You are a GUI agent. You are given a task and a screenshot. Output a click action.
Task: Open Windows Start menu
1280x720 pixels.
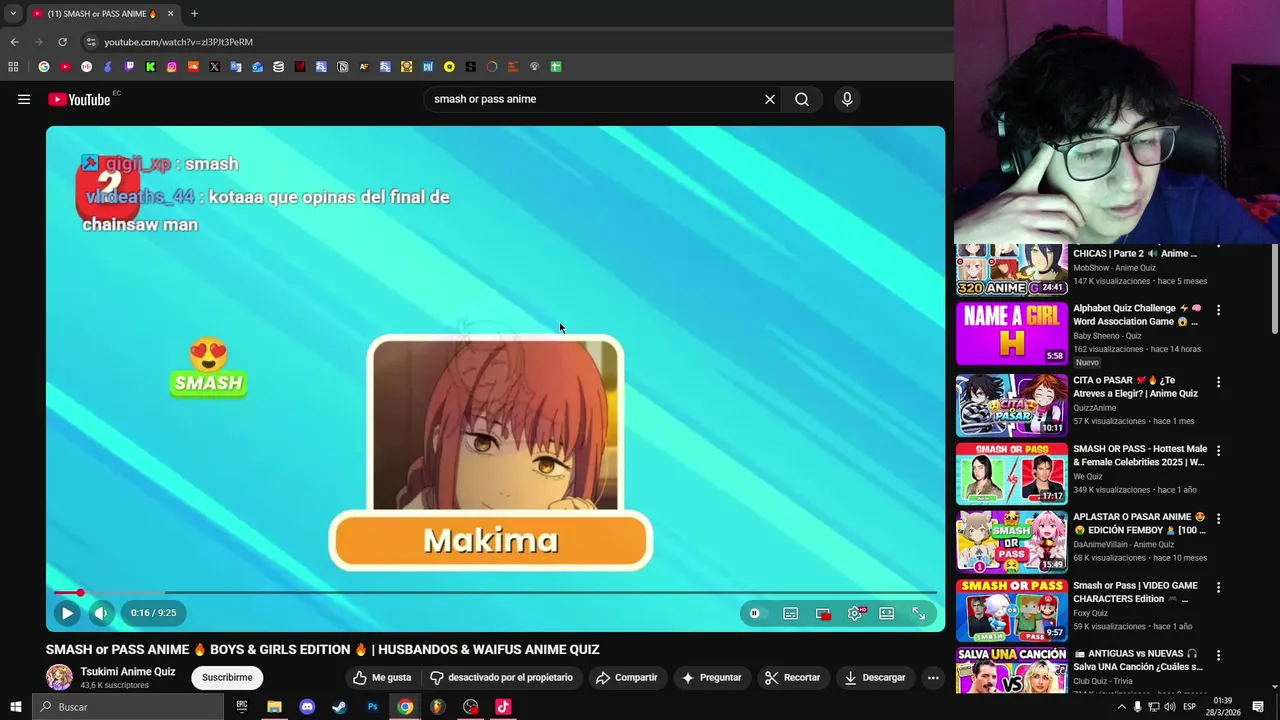(15, 707)
